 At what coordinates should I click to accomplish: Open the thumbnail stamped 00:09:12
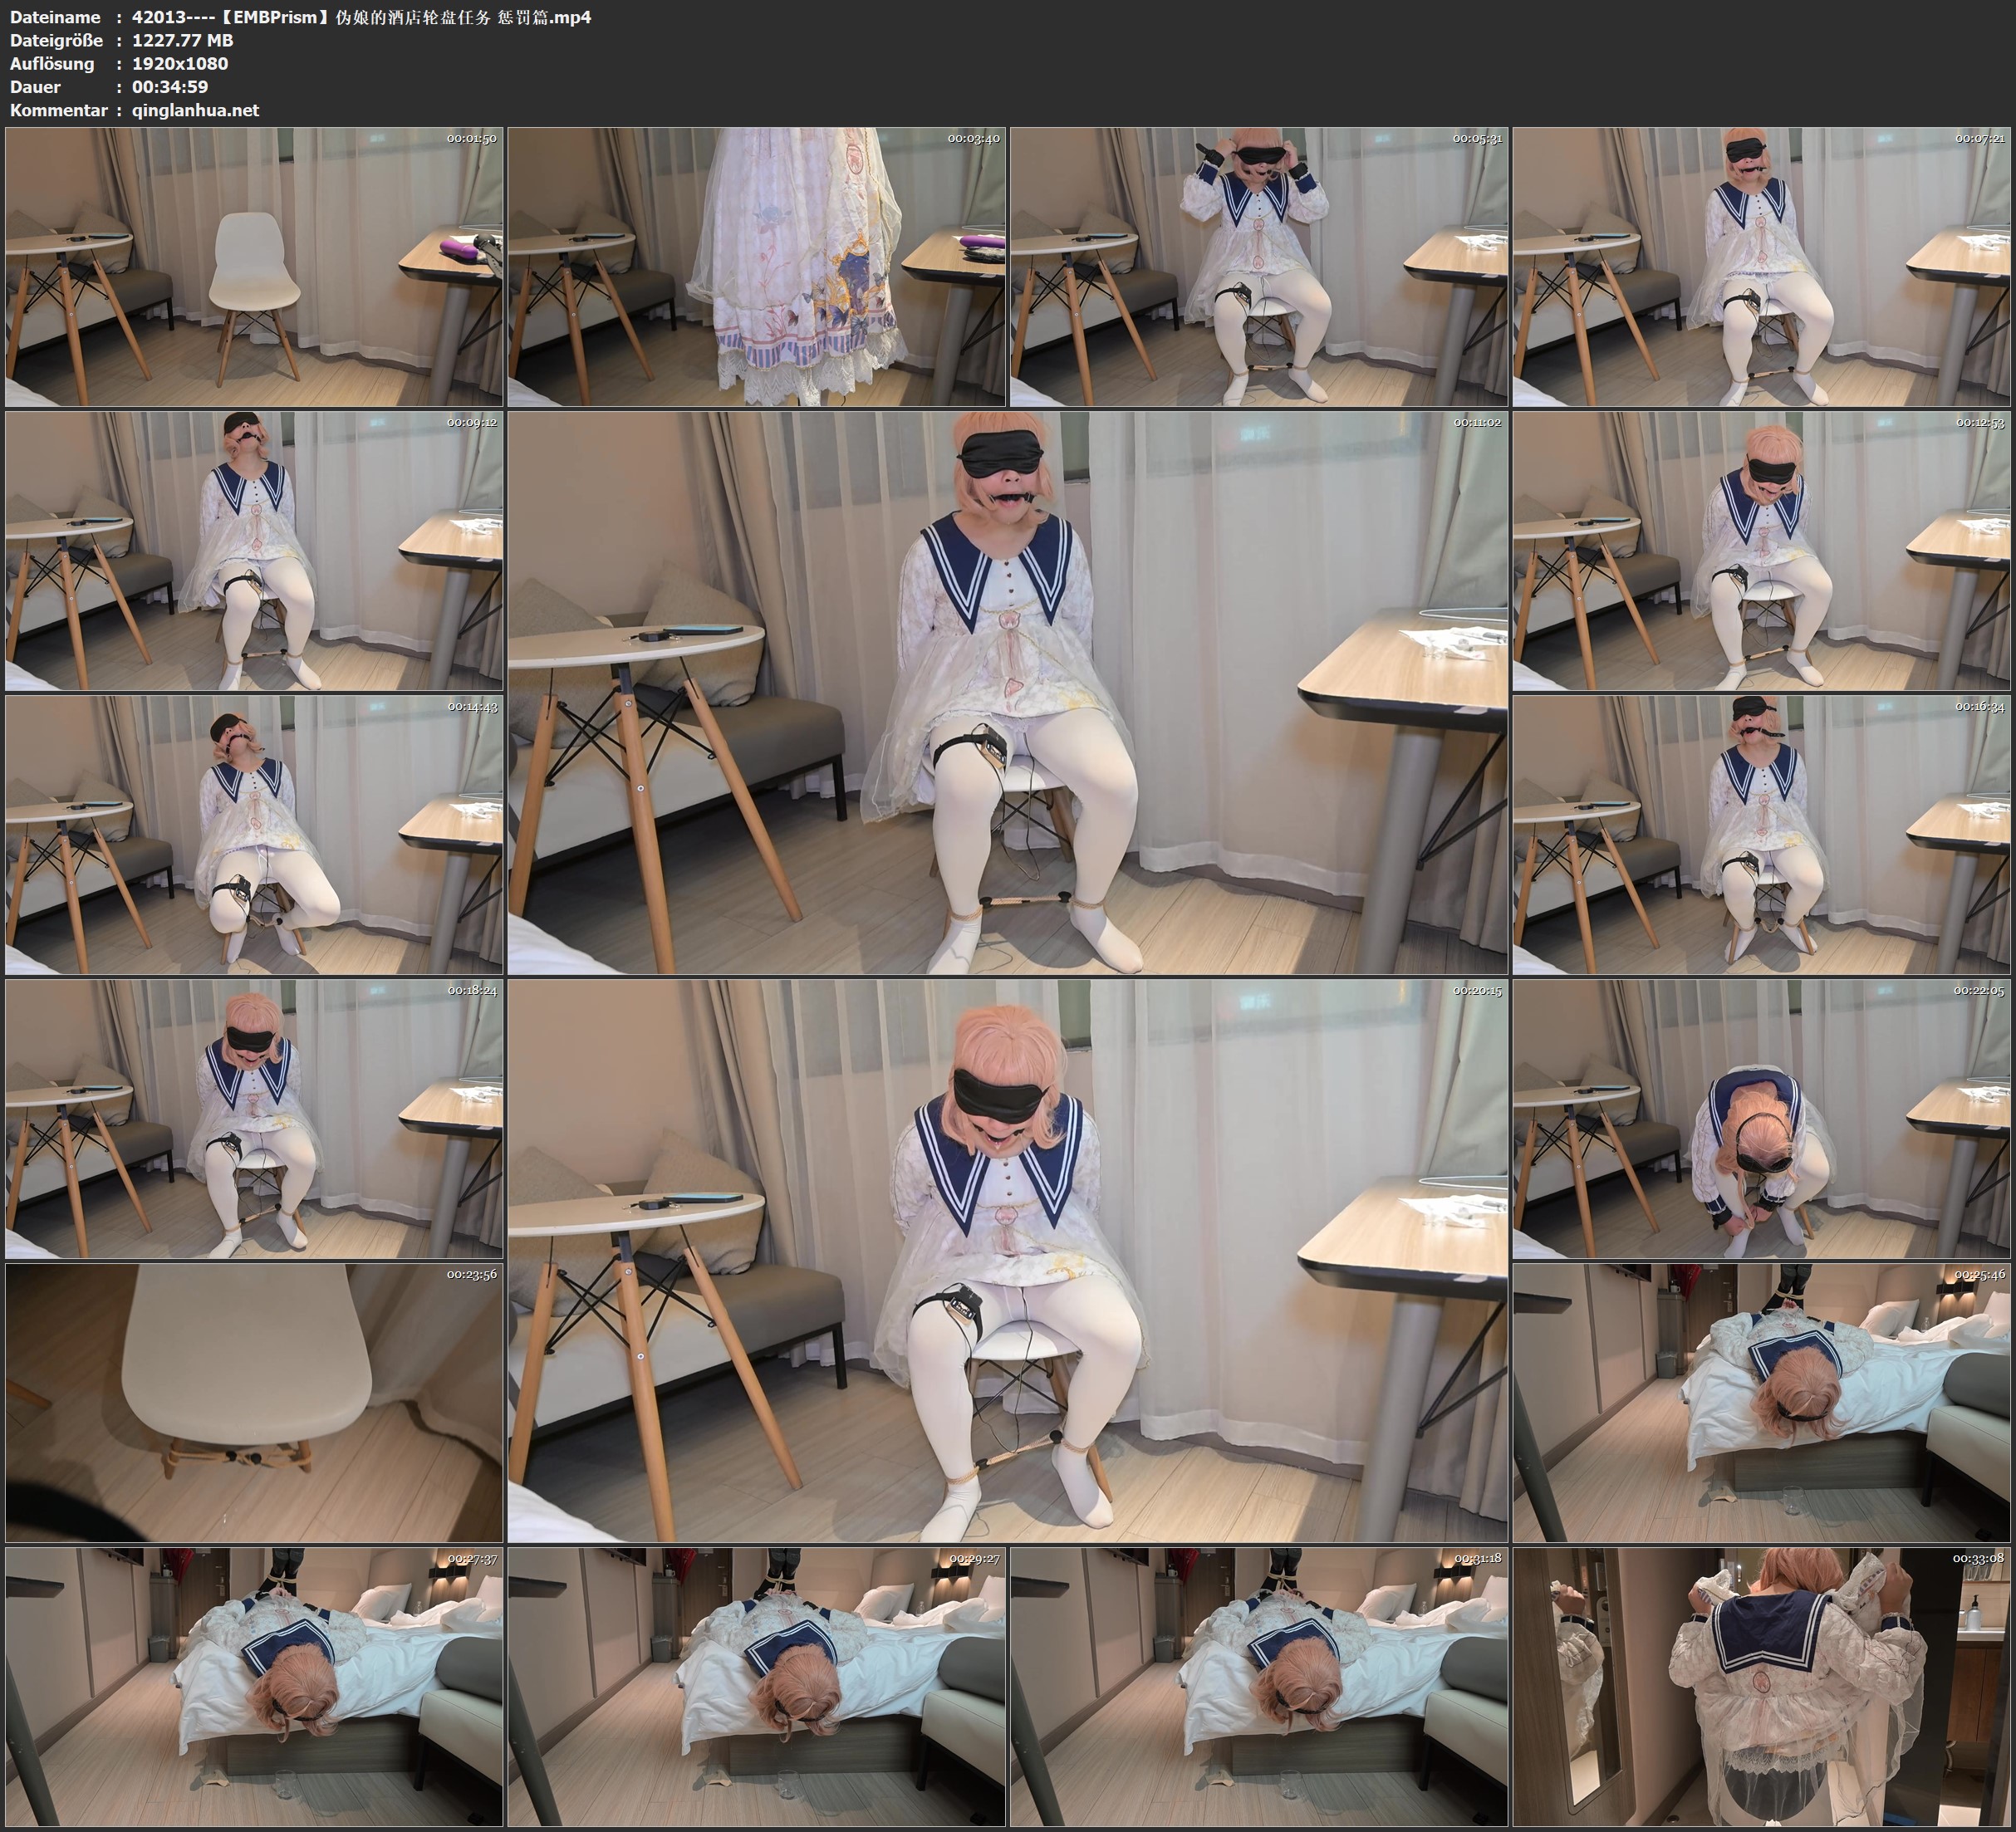pyautogui.click(x=254, y=551)
